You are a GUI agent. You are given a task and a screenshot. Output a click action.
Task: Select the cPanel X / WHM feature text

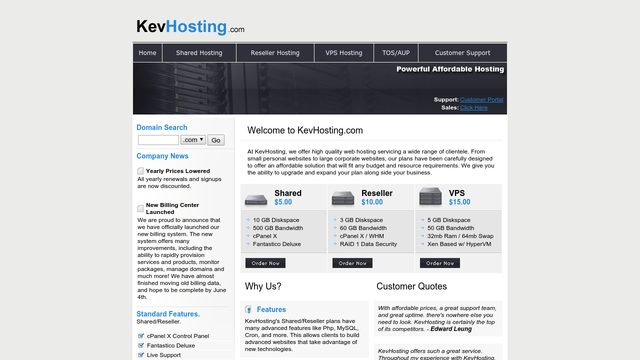pos(362,236)
